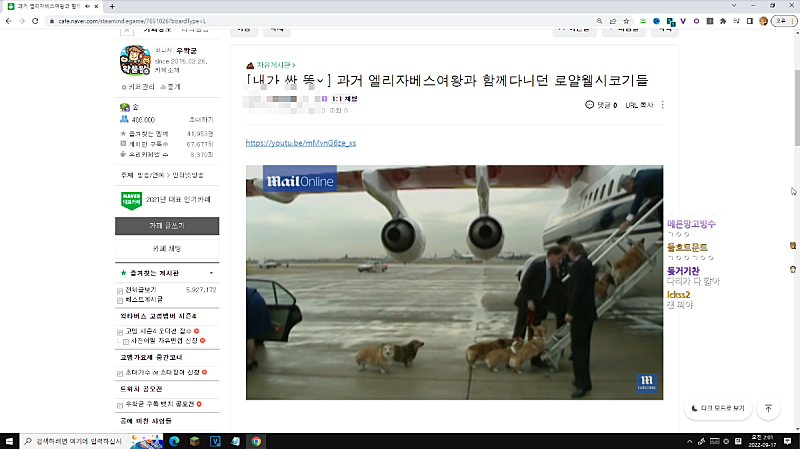
Task: Click the page vertical scrollbar
Action: tap(796, 107)
